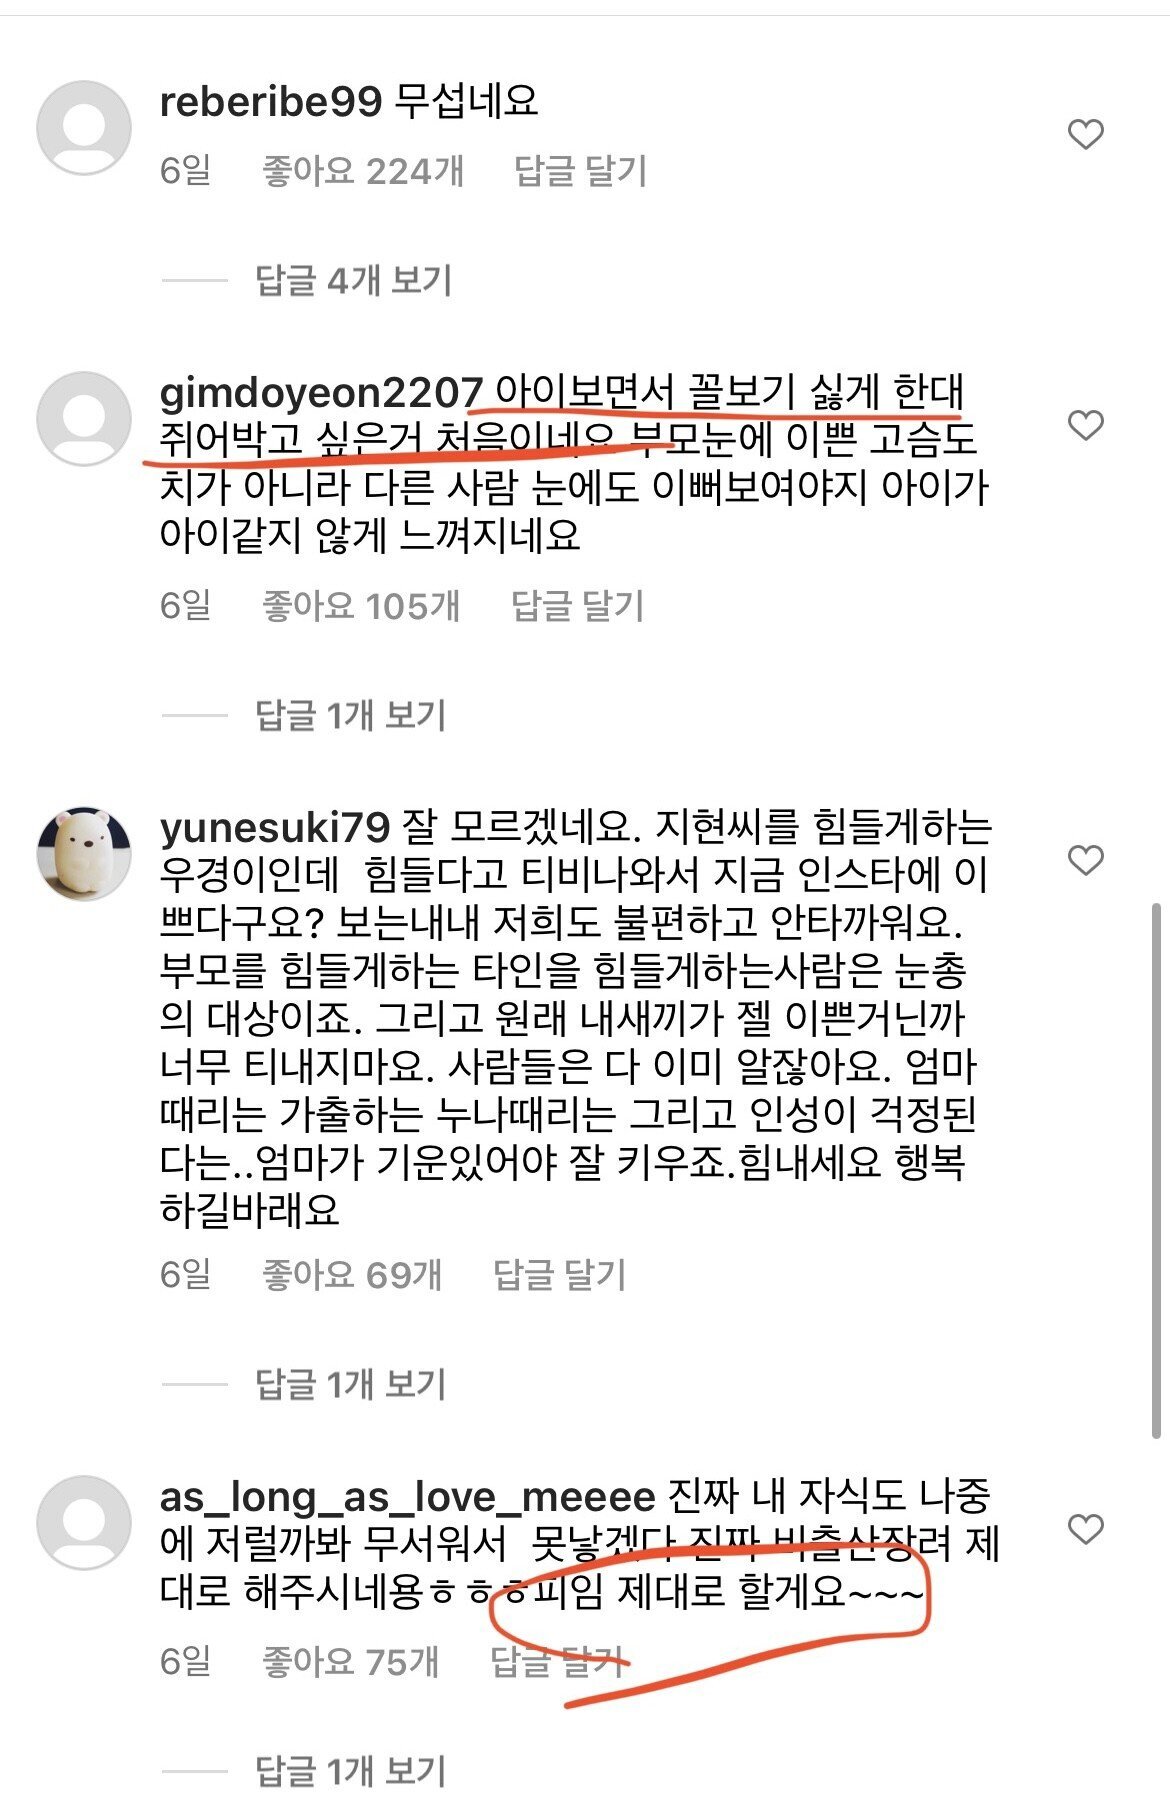Heart the as_long_as_love_meeee comment
The width and height of the screenshot is (1170, 1815).
(x=1085, y=1529)
